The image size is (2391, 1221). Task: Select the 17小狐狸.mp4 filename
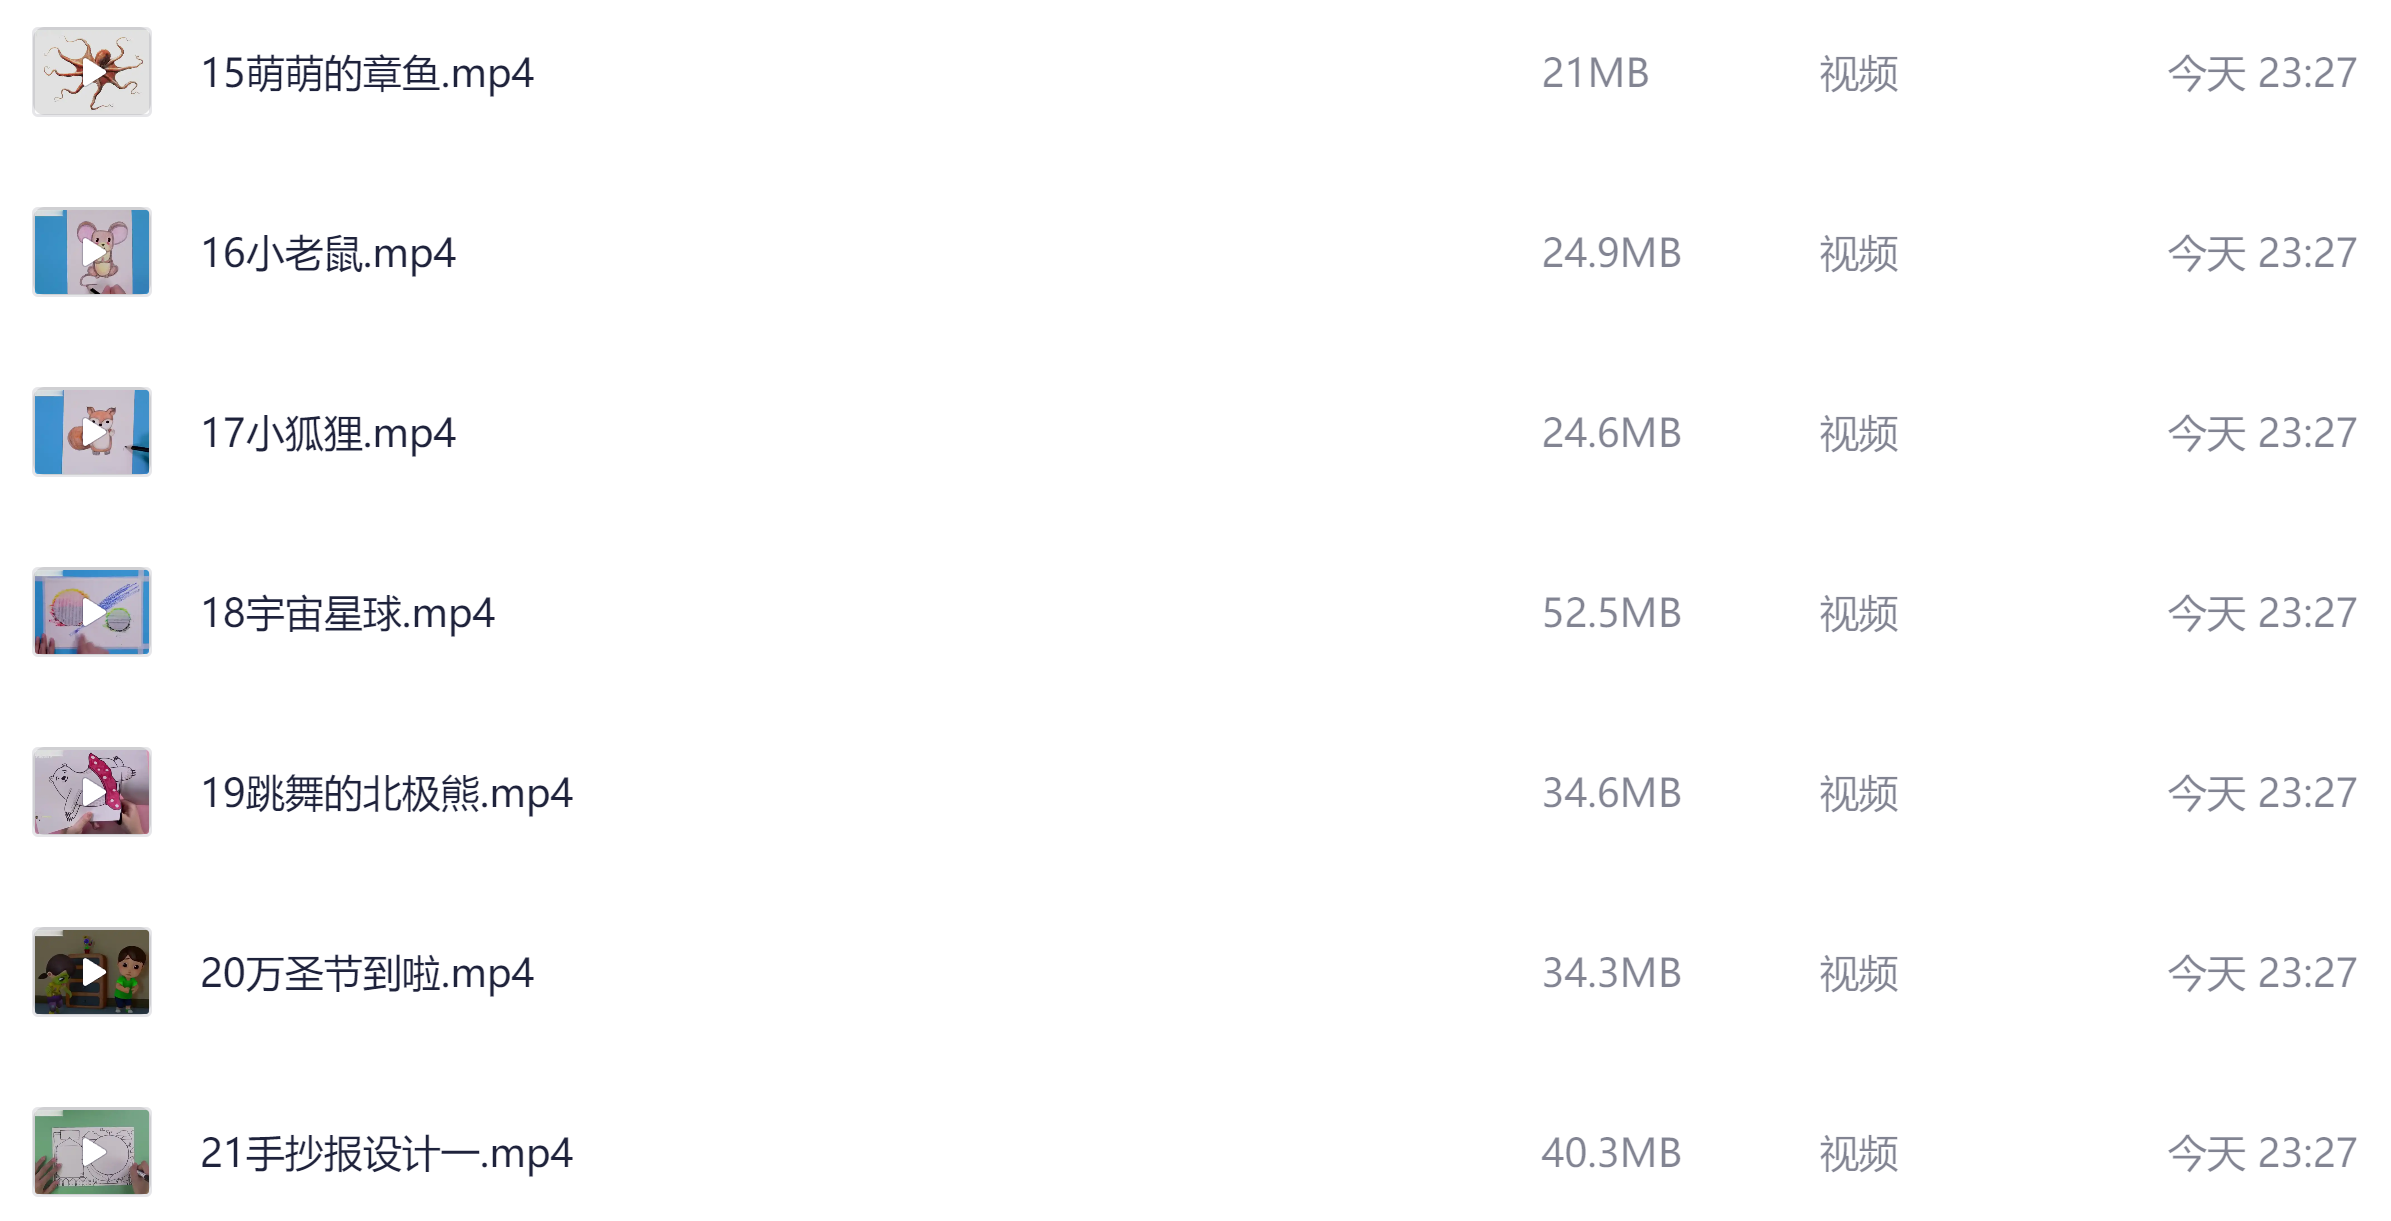click(x=330, y=432)
